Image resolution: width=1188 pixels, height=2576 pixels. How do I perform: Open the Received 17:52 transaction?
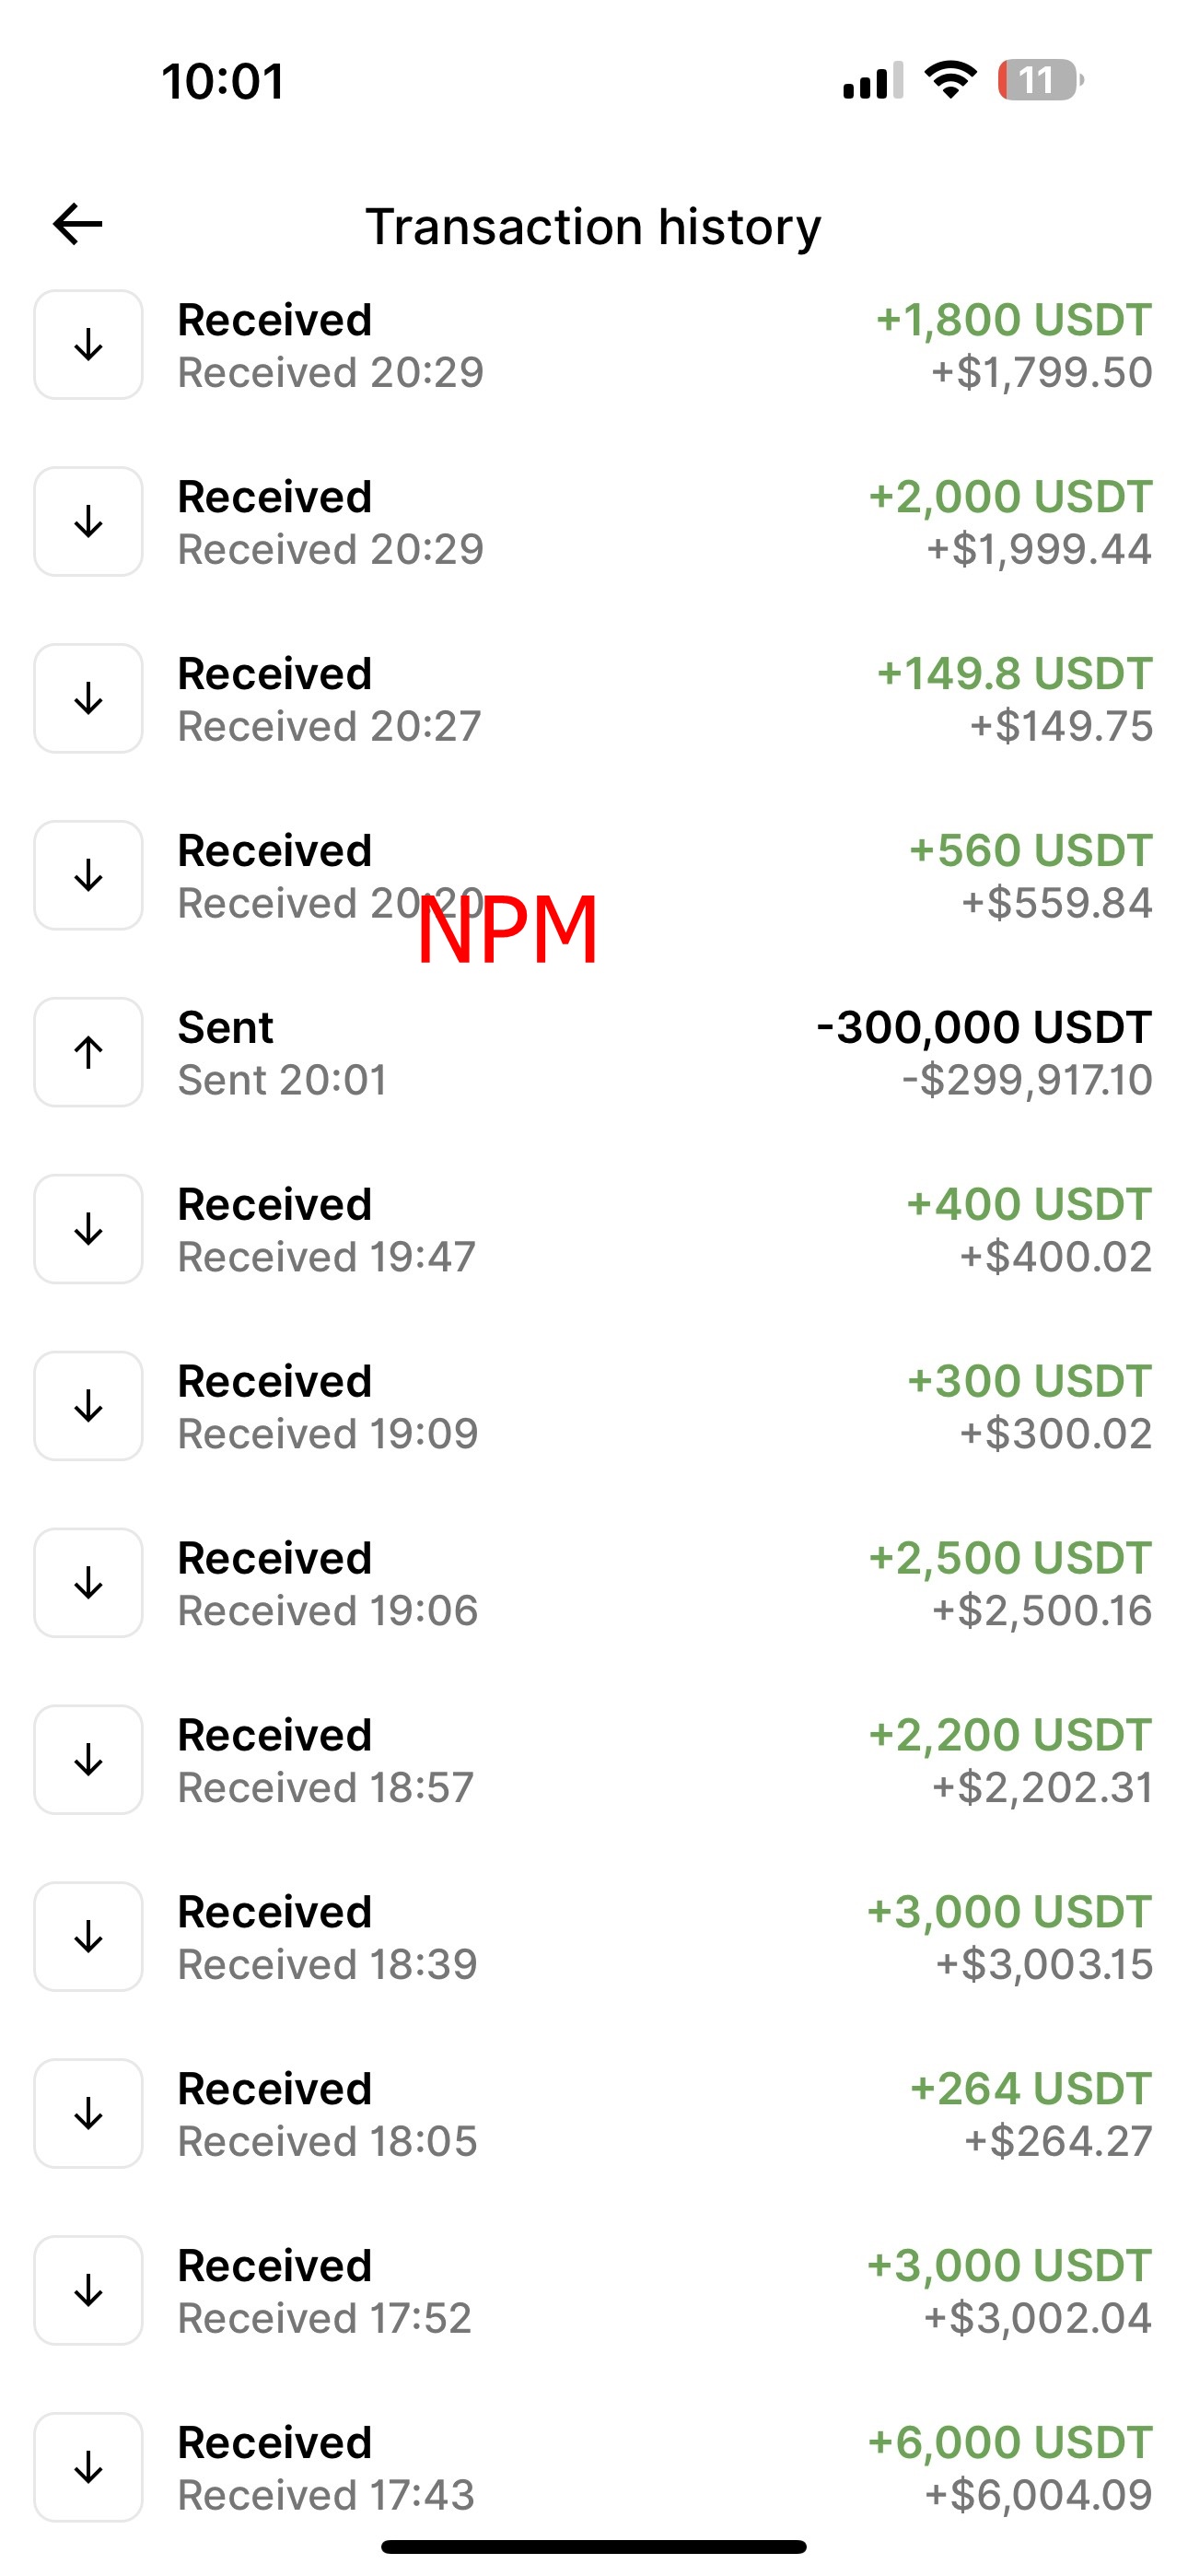[x=594, y=2291]
